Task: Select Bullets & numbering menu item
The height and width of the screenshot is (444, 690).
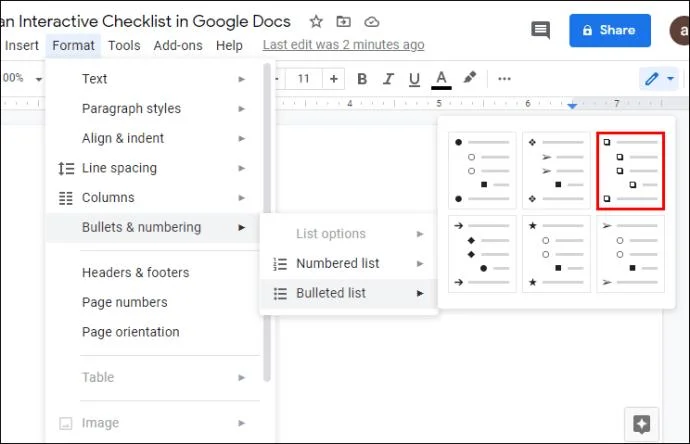Action: (152, 228)
